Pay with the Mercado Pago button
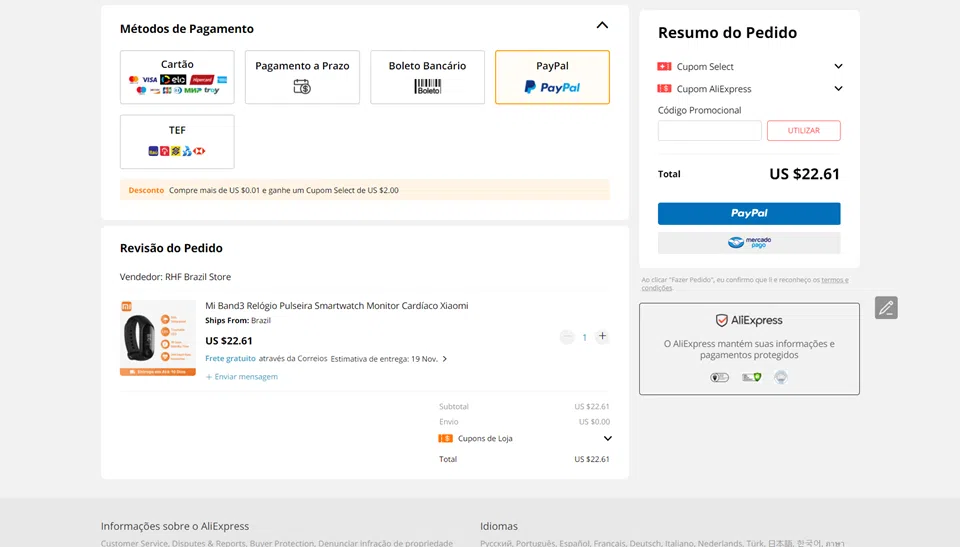The height and width of the screenshot is (547, 960). pyautogui.click(x=749, y=243)
